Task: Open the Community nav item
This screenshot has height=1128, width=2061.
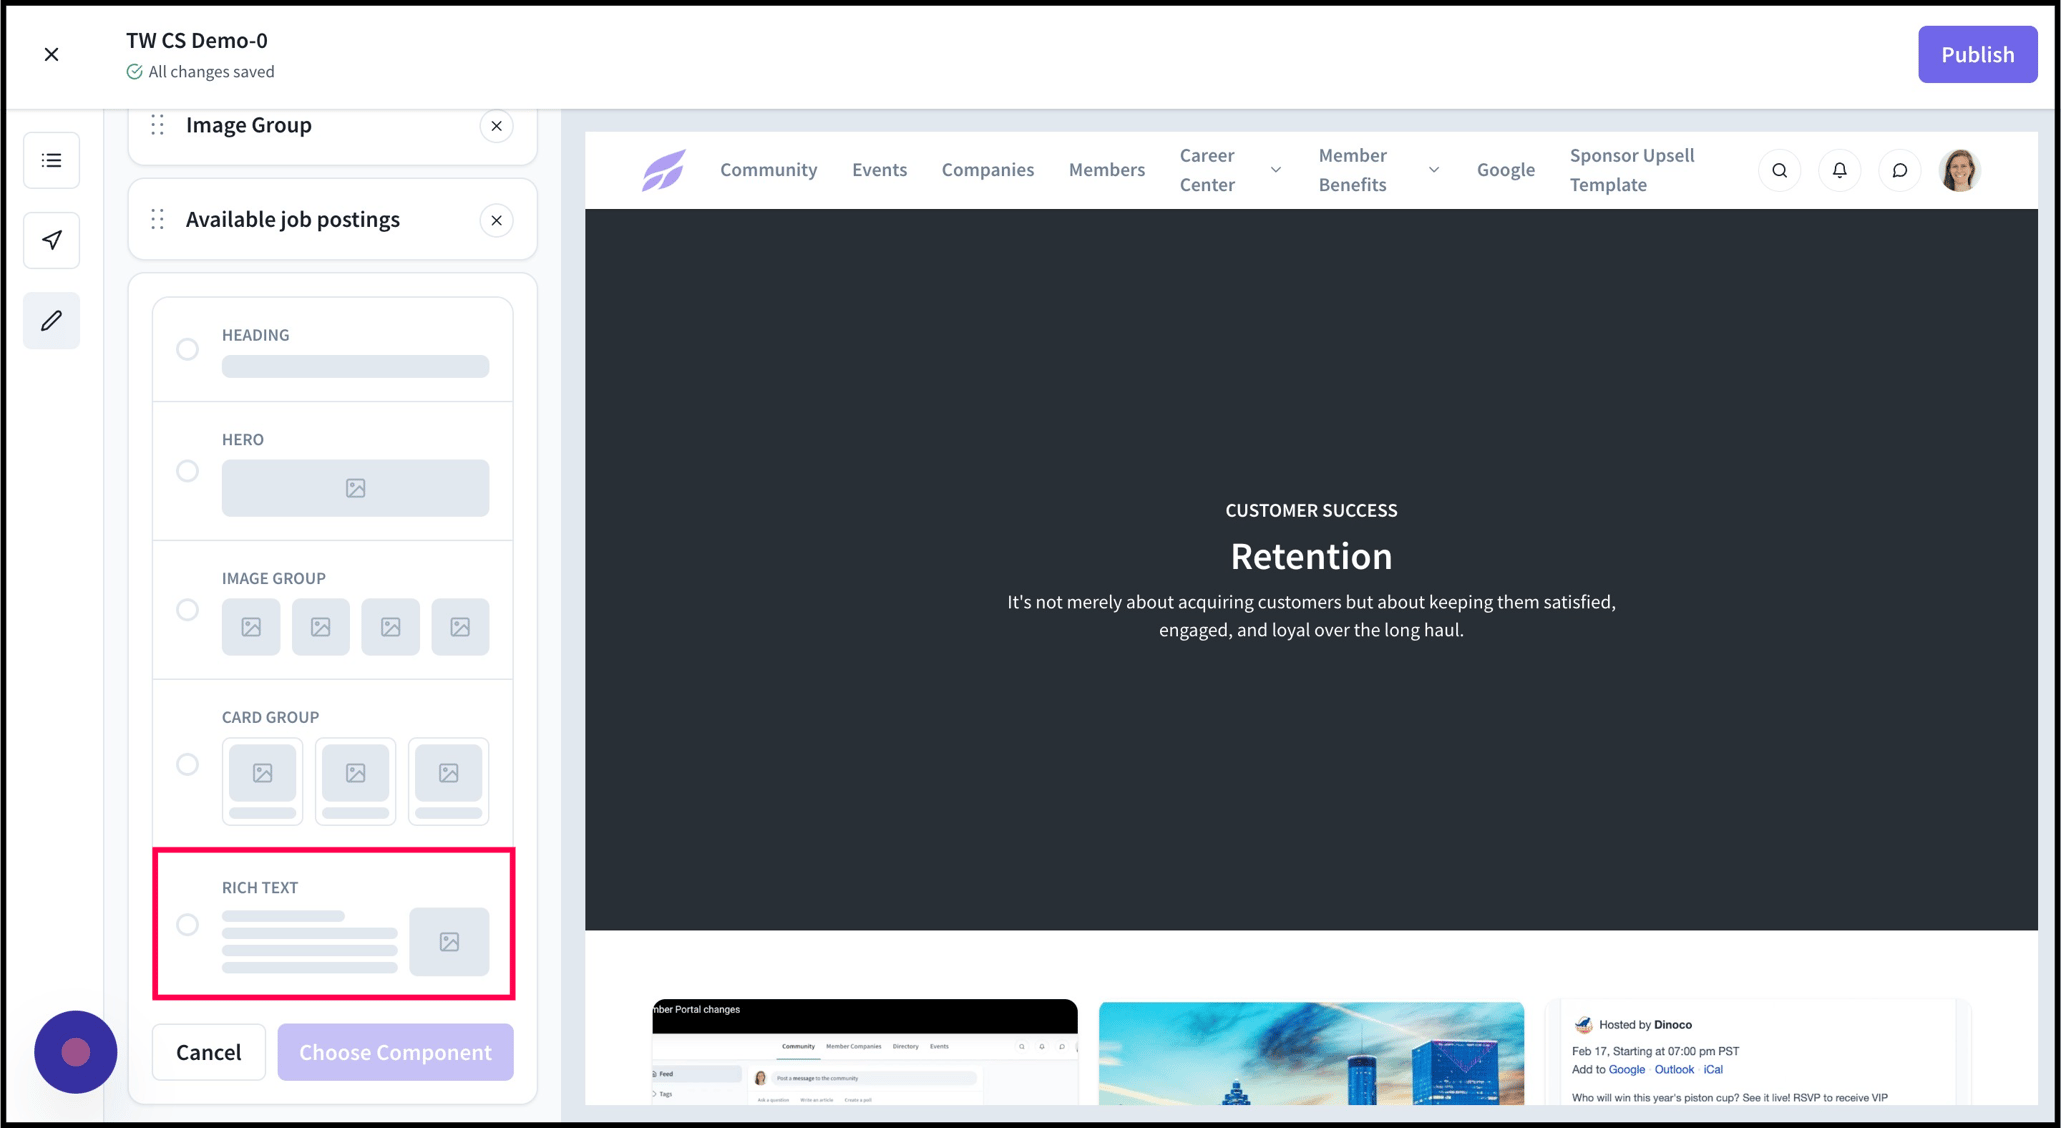Action: (768, 170)
